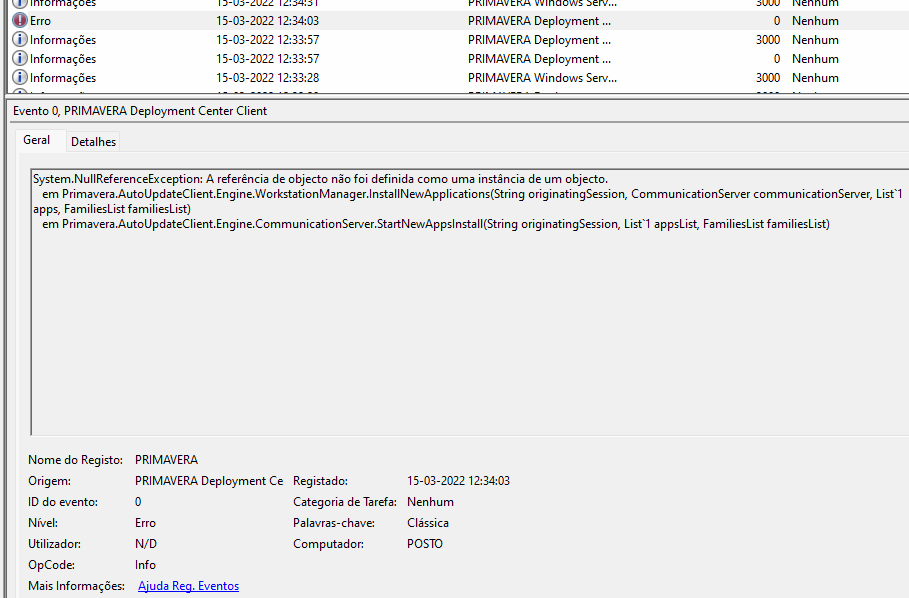Image resolution: width=909 pixels, height=598 pixels.
Task: Switch to the Geral tab
Action: pyautogui.click(x=37, y=141)
